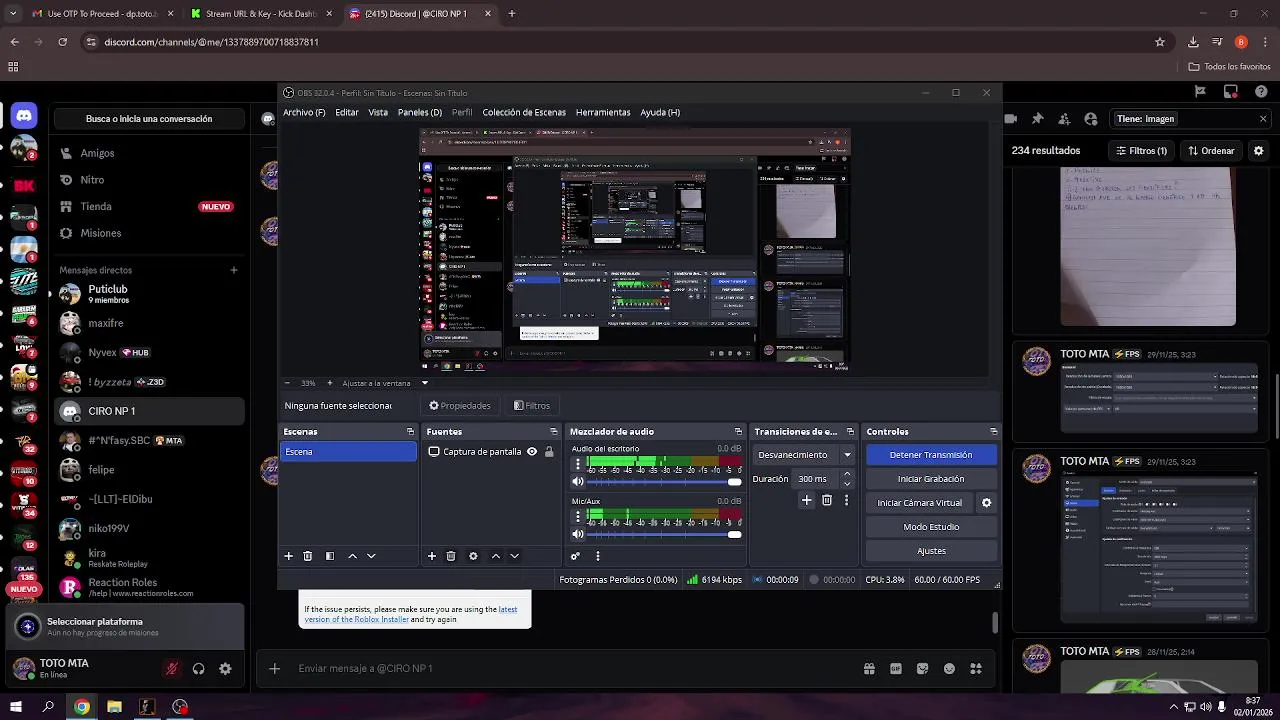The height and width of the screenshot is (720, 1280).
Task: Open advanced audio properties gear in mixer
Action: click(x=575, y=556)
